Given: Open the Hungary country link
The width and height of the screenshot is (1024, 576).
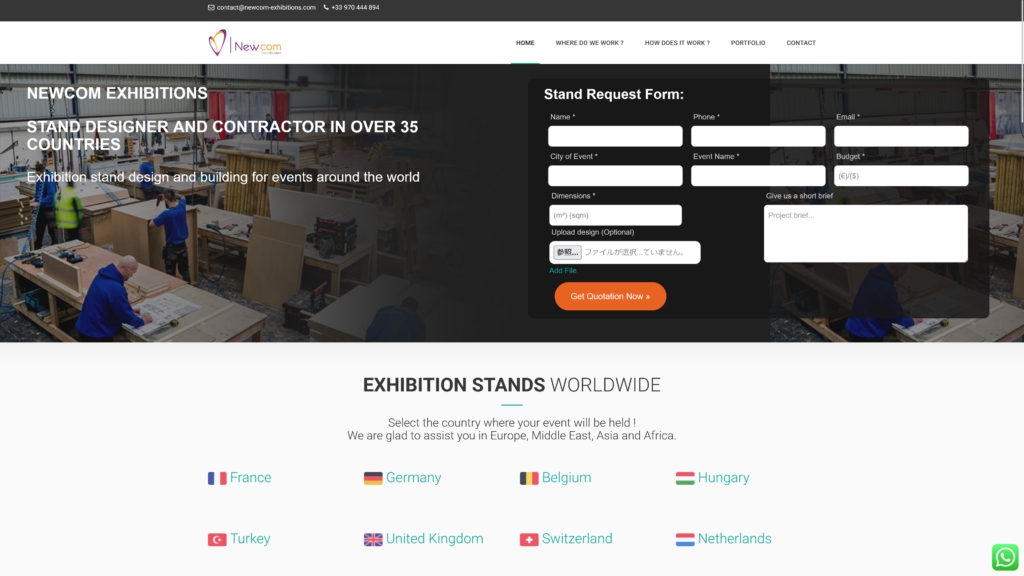Looking at the screenshot, I should [x=724, y=477].
